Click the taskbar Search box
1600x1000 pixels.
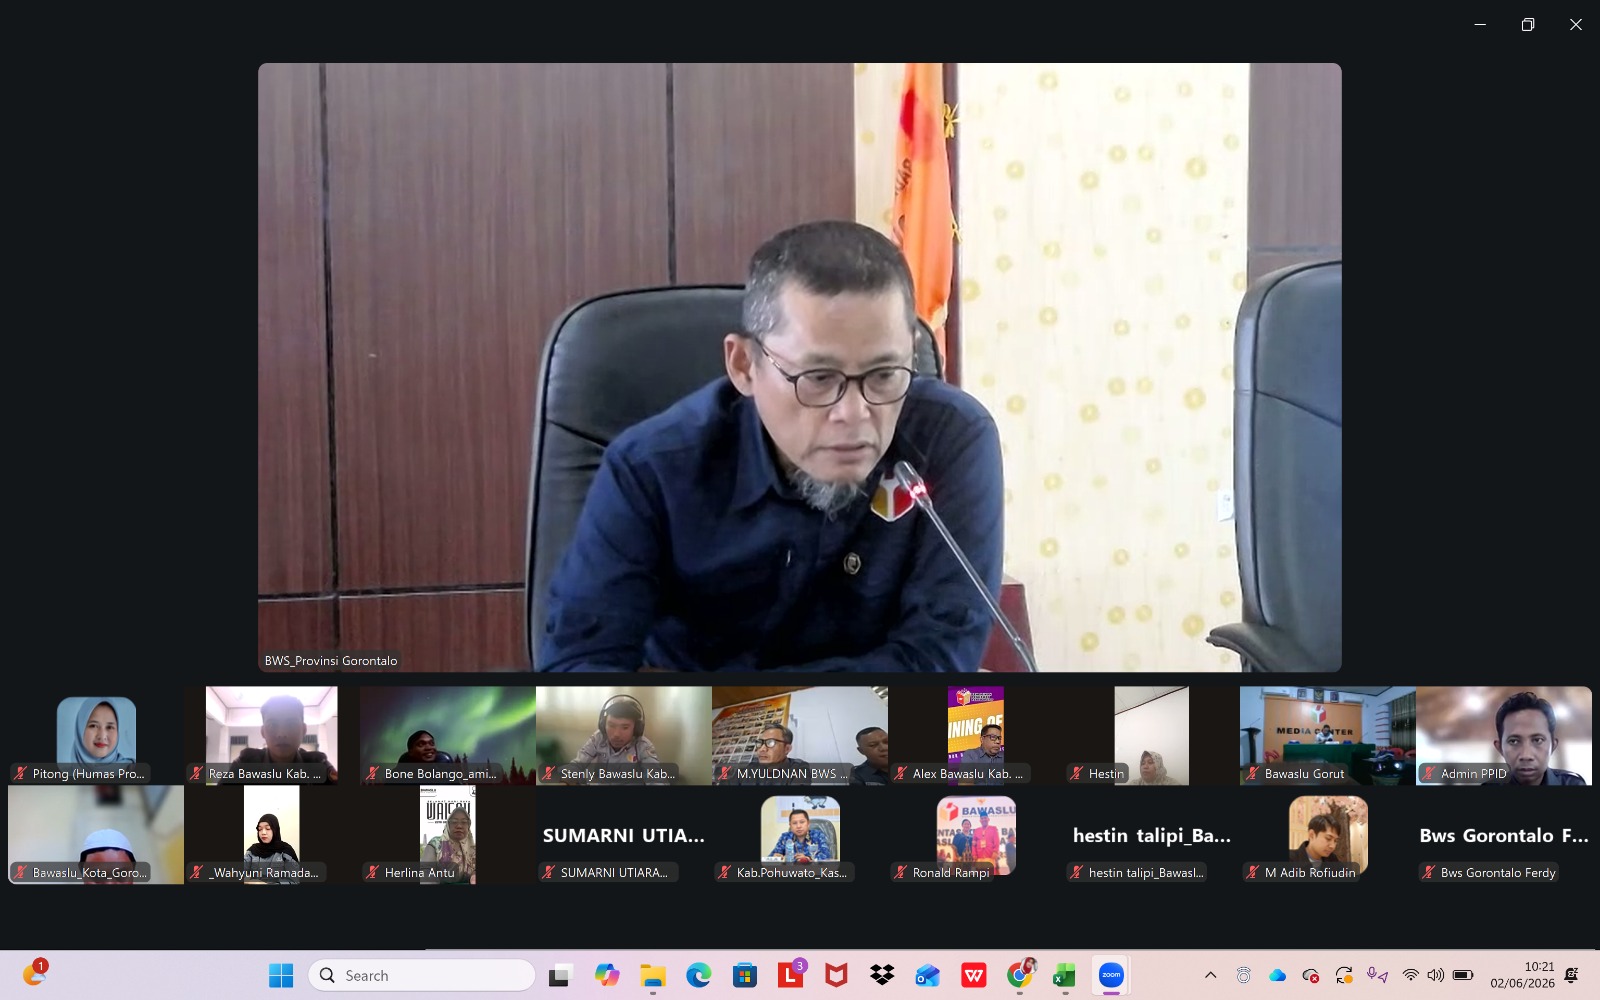[422, 975]
